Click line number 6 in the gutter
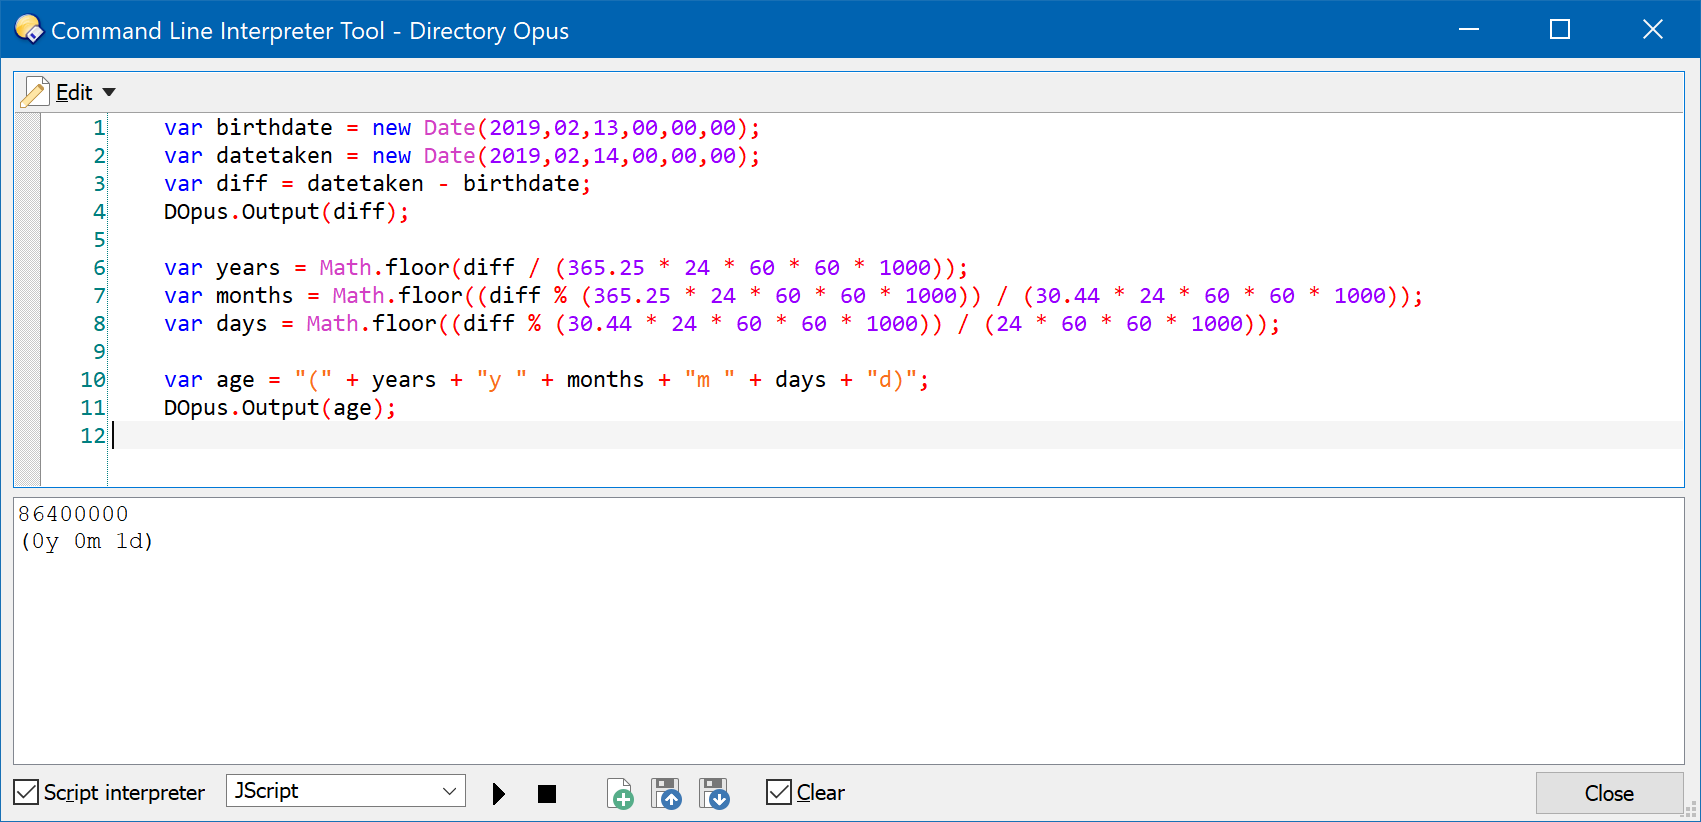This screenshot has width=1701, height=822. pyautogui.click(x=99, y=268)
